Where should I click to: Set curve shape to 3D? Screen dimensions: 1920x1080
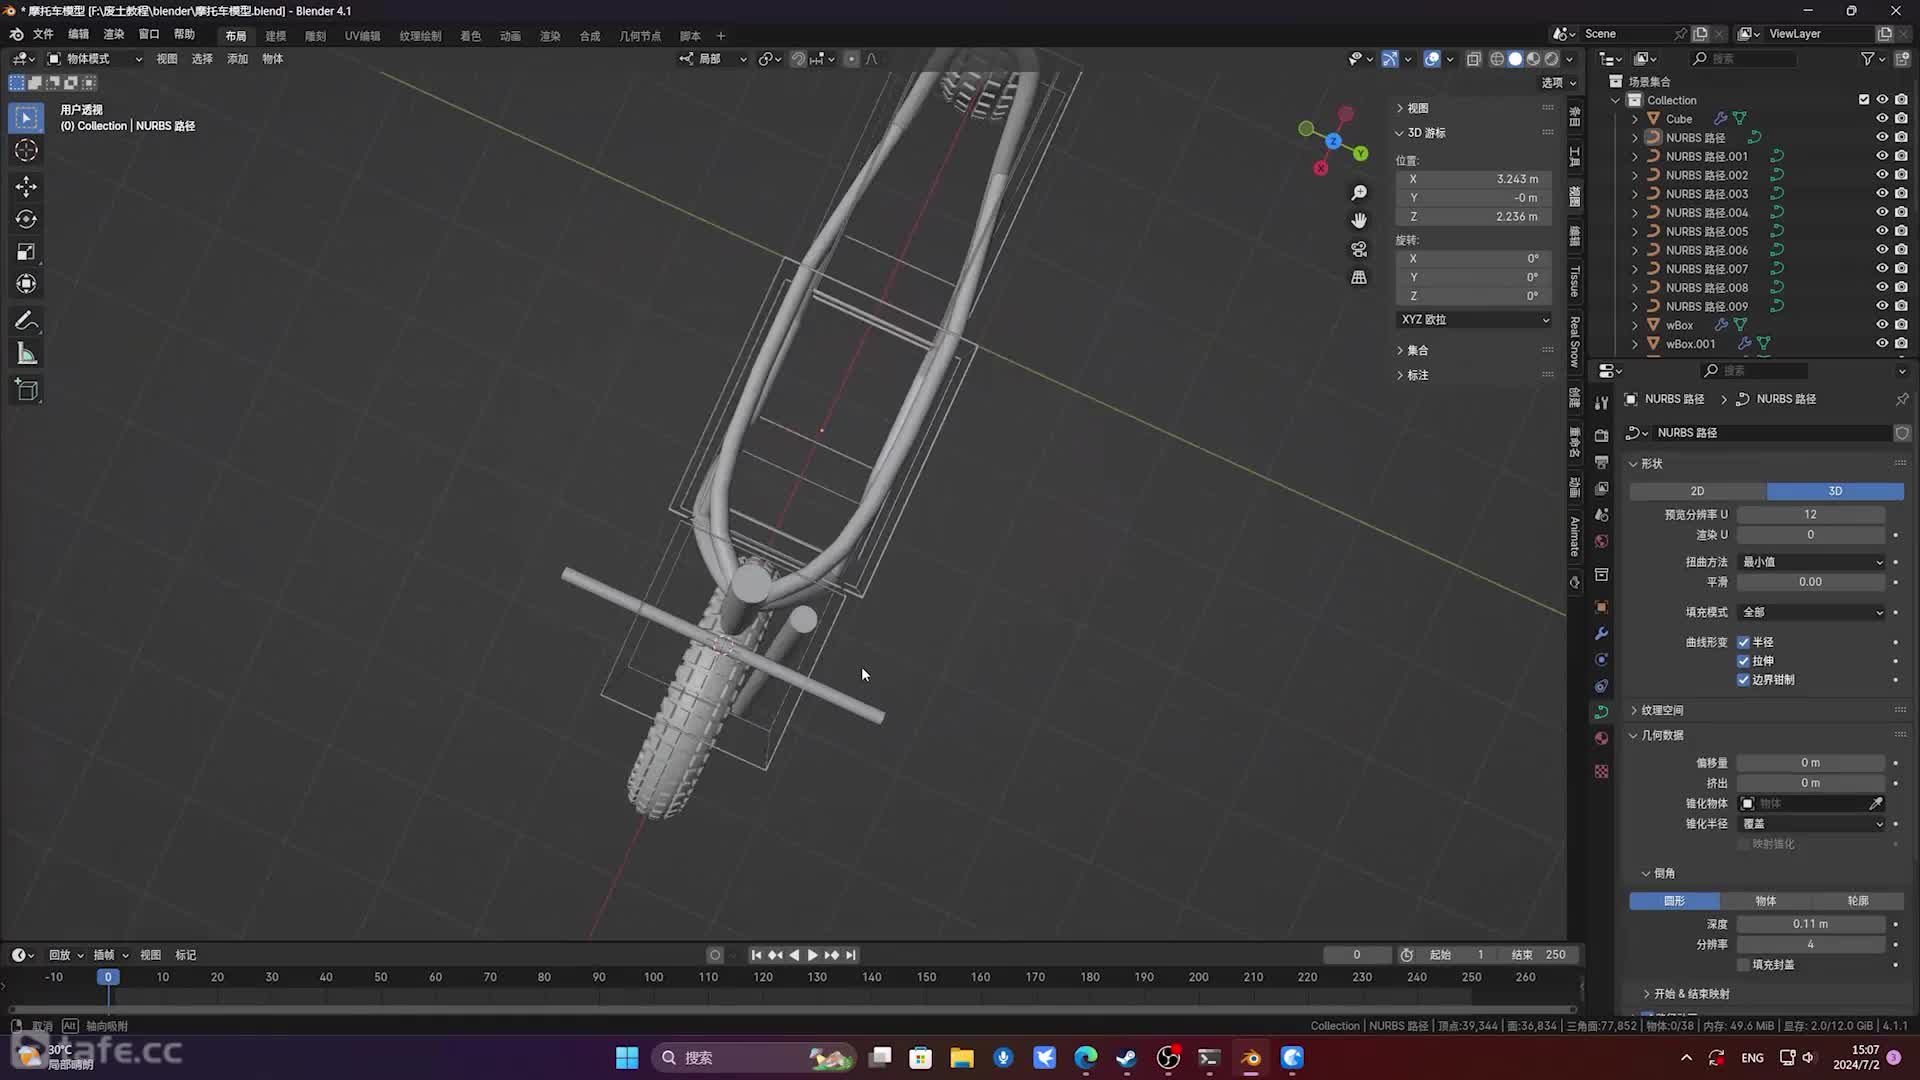pos(1835,491)
